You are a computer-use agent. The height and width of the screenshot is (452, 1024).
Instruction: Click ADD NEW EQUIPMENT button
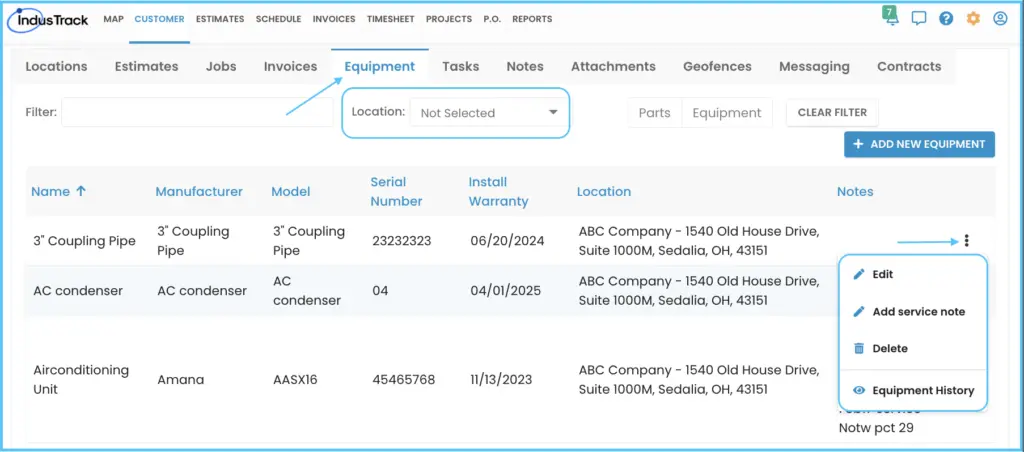(x=920, y=144)
